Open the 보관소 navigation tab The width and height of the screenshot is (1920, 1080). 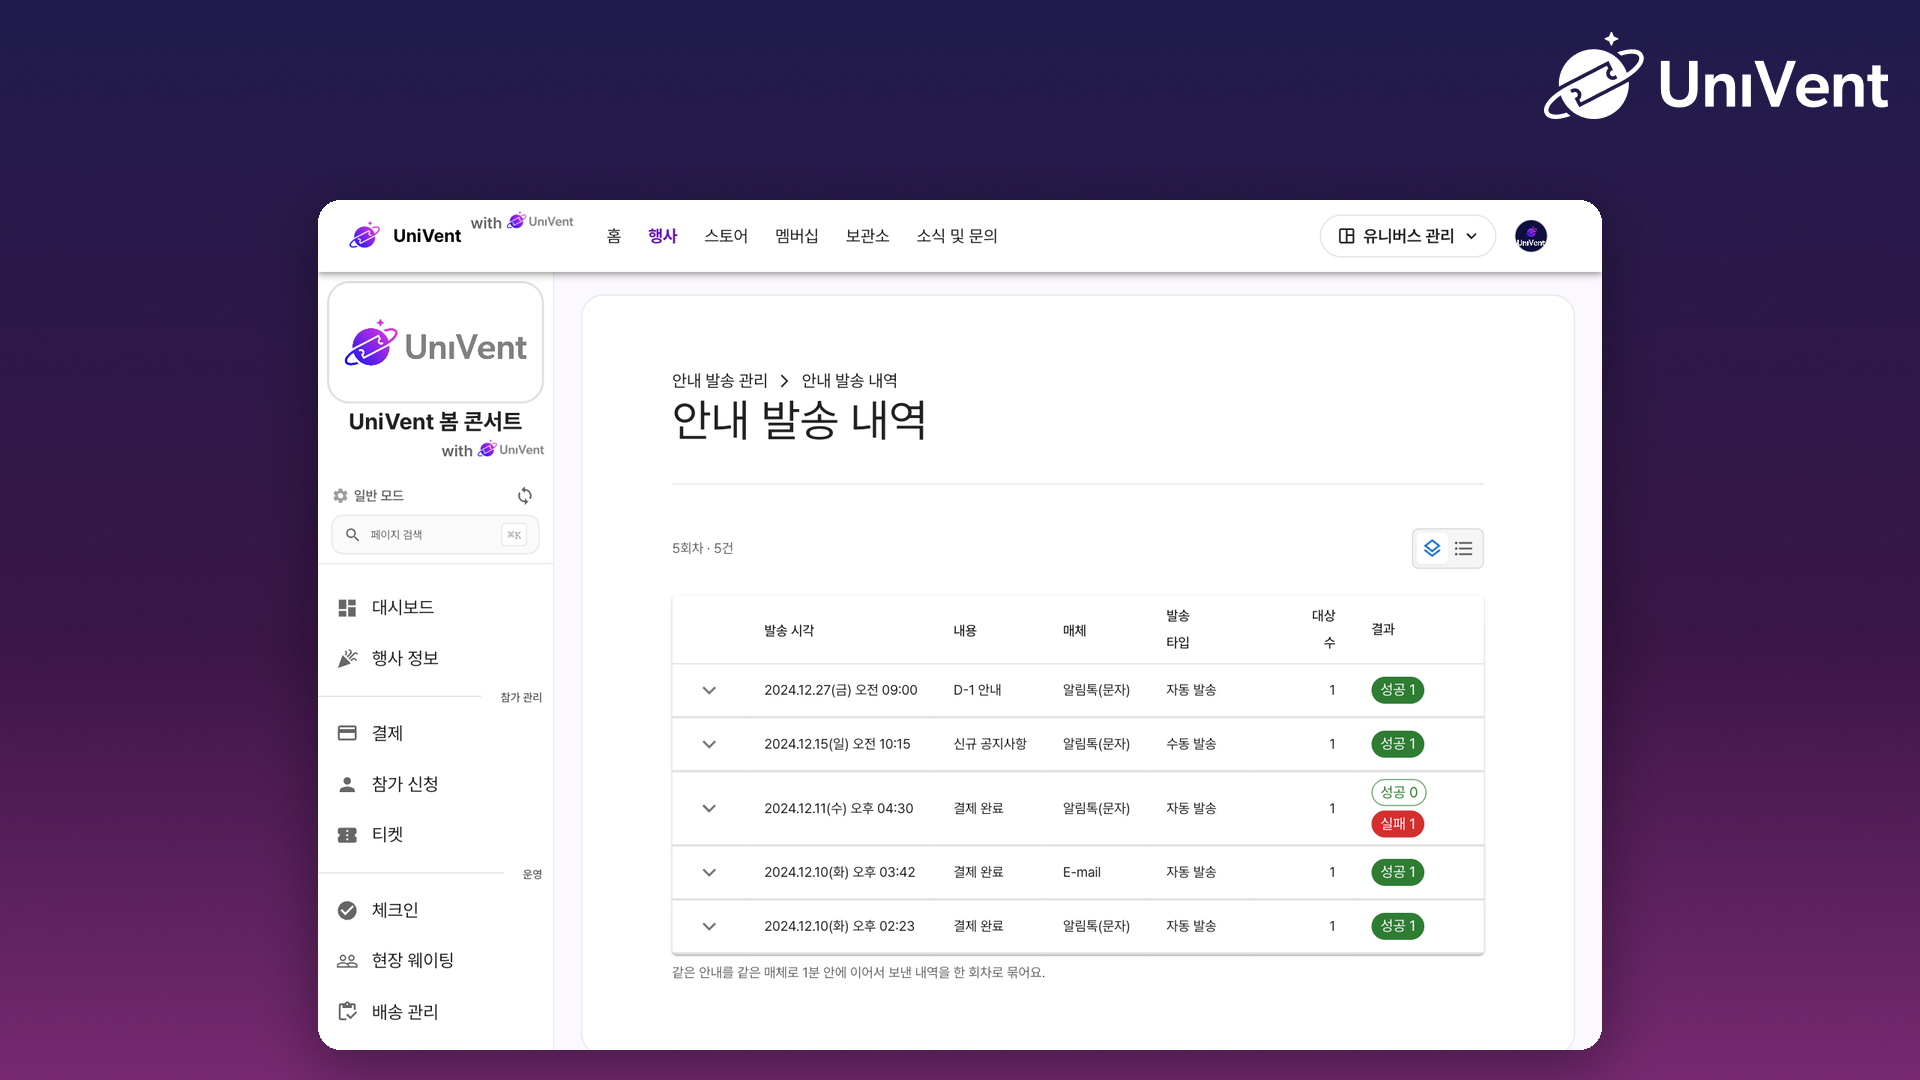coord(868,236)
